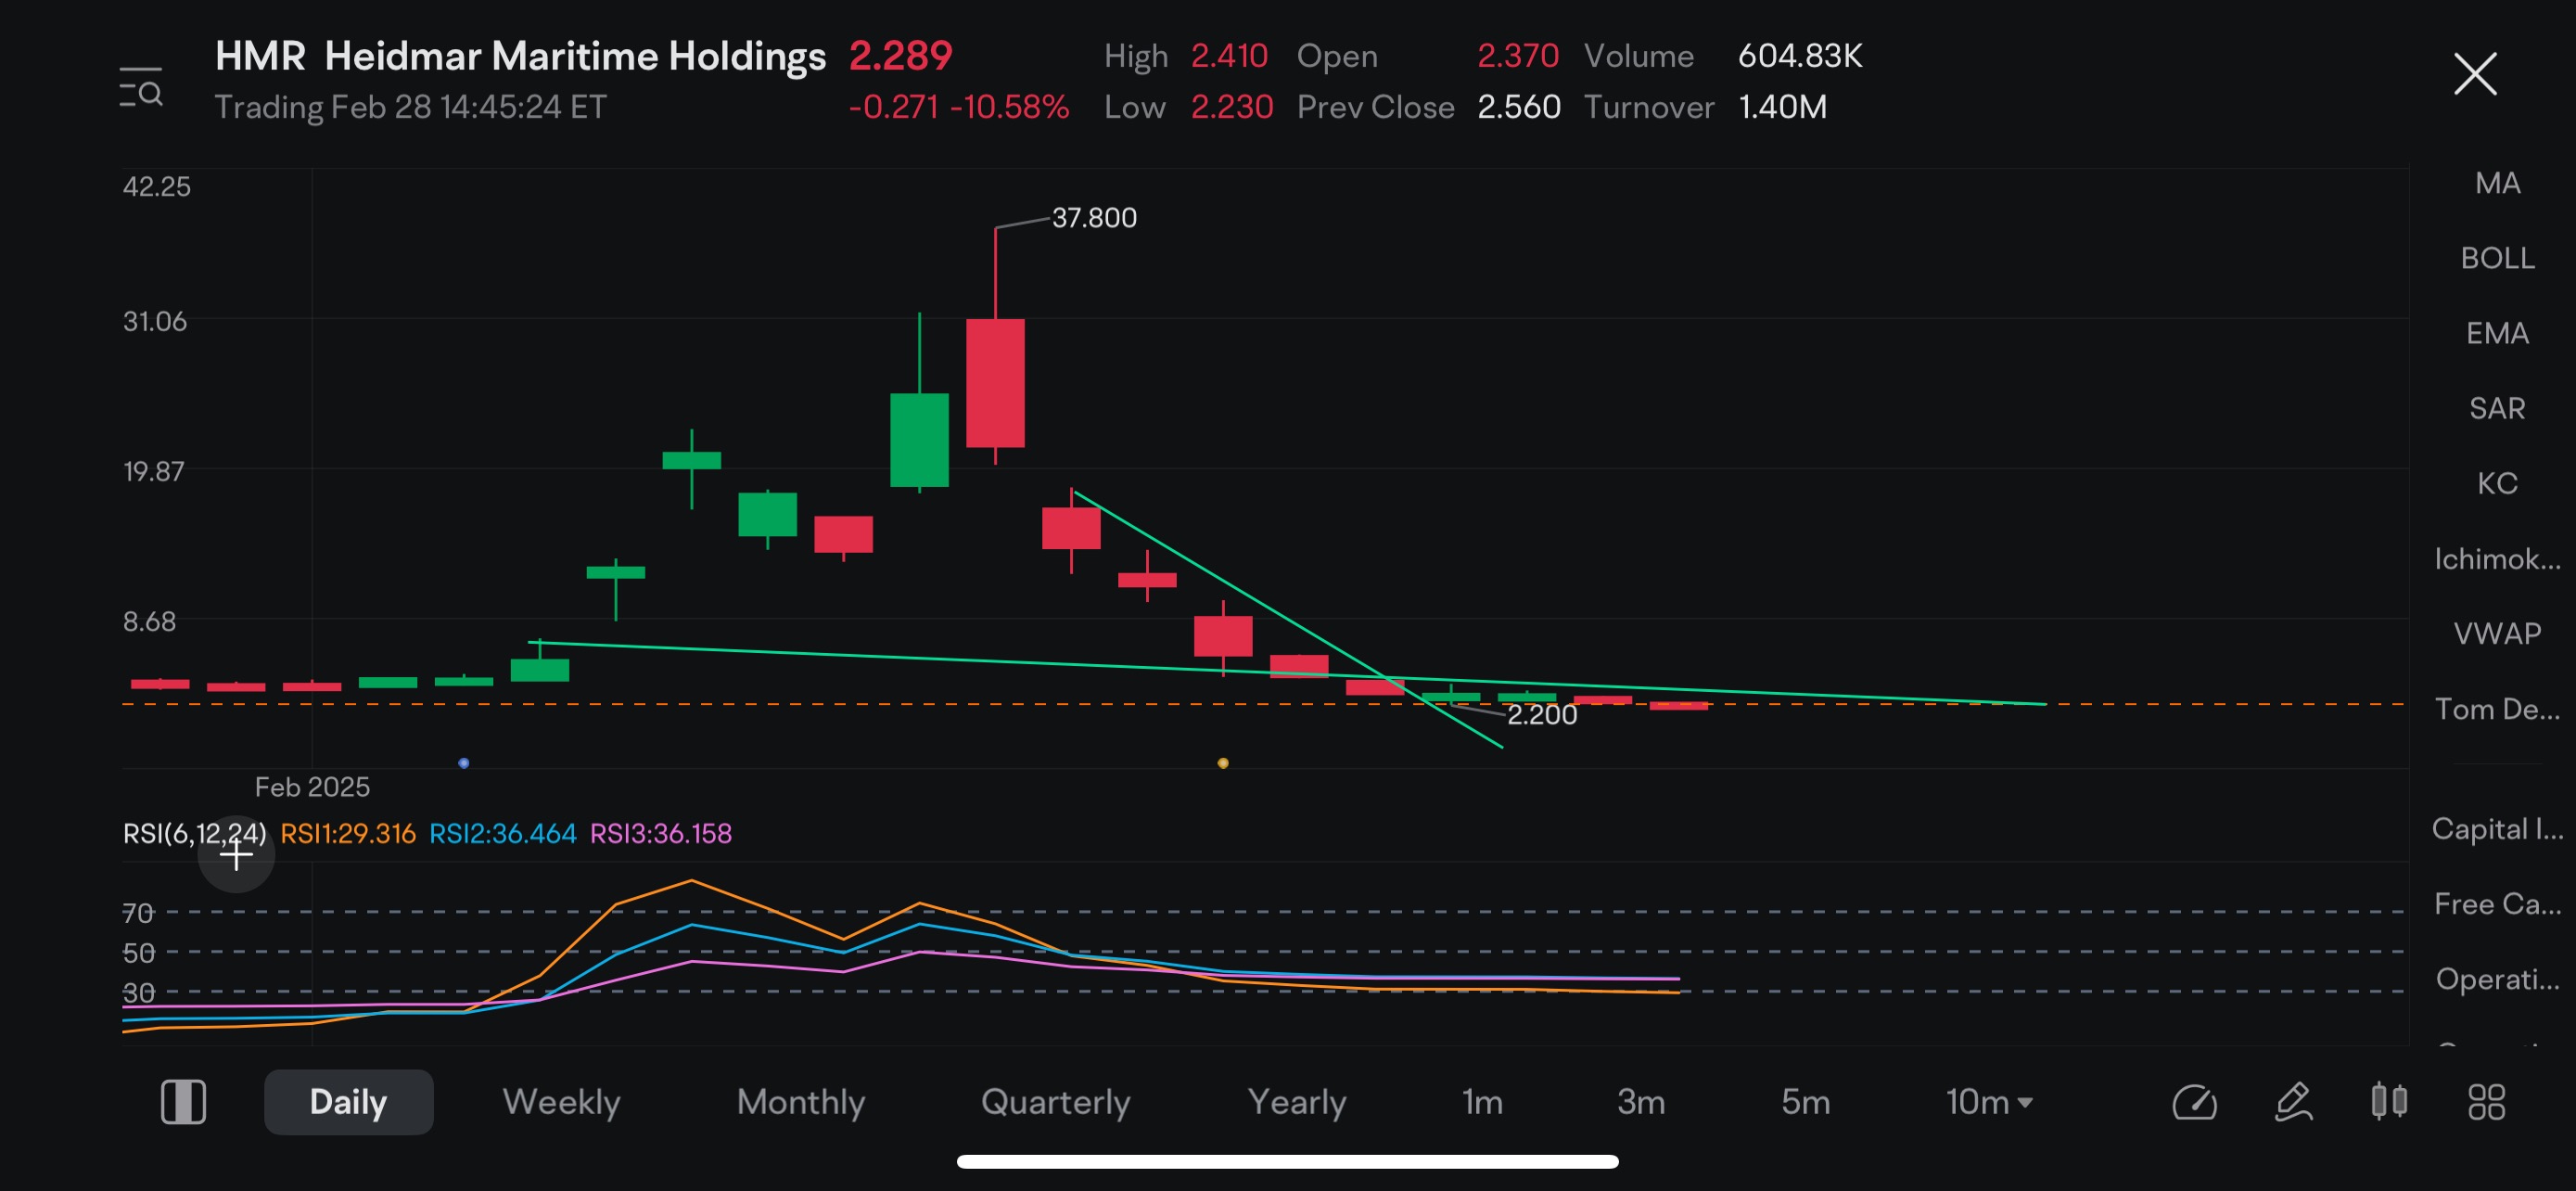Expand the 10m interval dropdown
Screen dimensions: 2576x1191
1989,1101
